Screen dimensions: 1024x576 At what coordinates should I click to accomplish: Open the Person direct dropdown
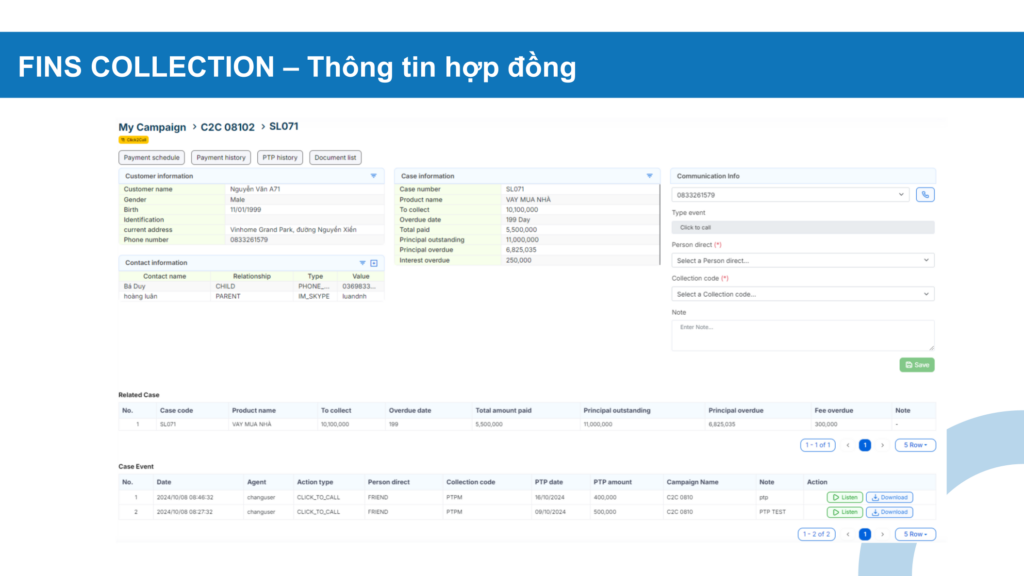(802, 260)
